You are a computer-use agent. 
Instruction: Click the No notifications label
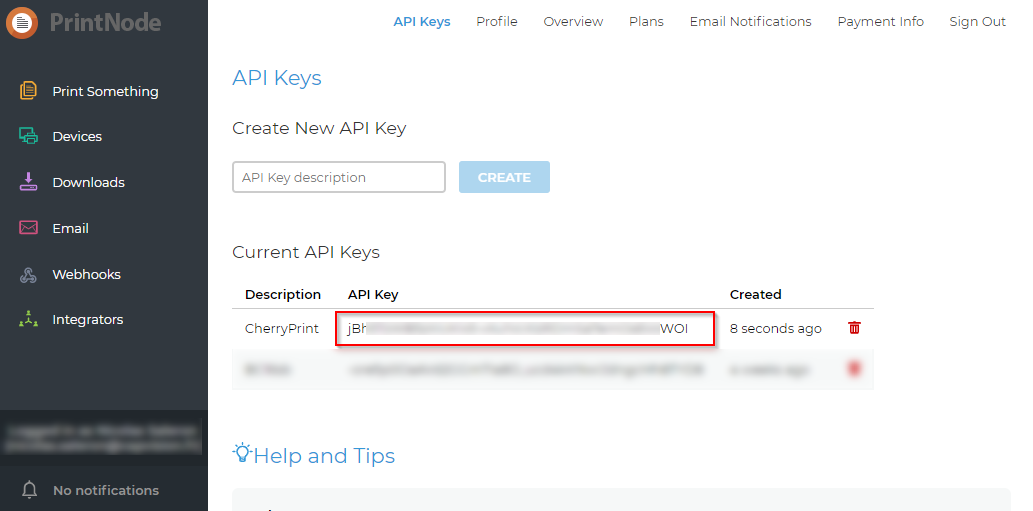(x=106, y=491)
